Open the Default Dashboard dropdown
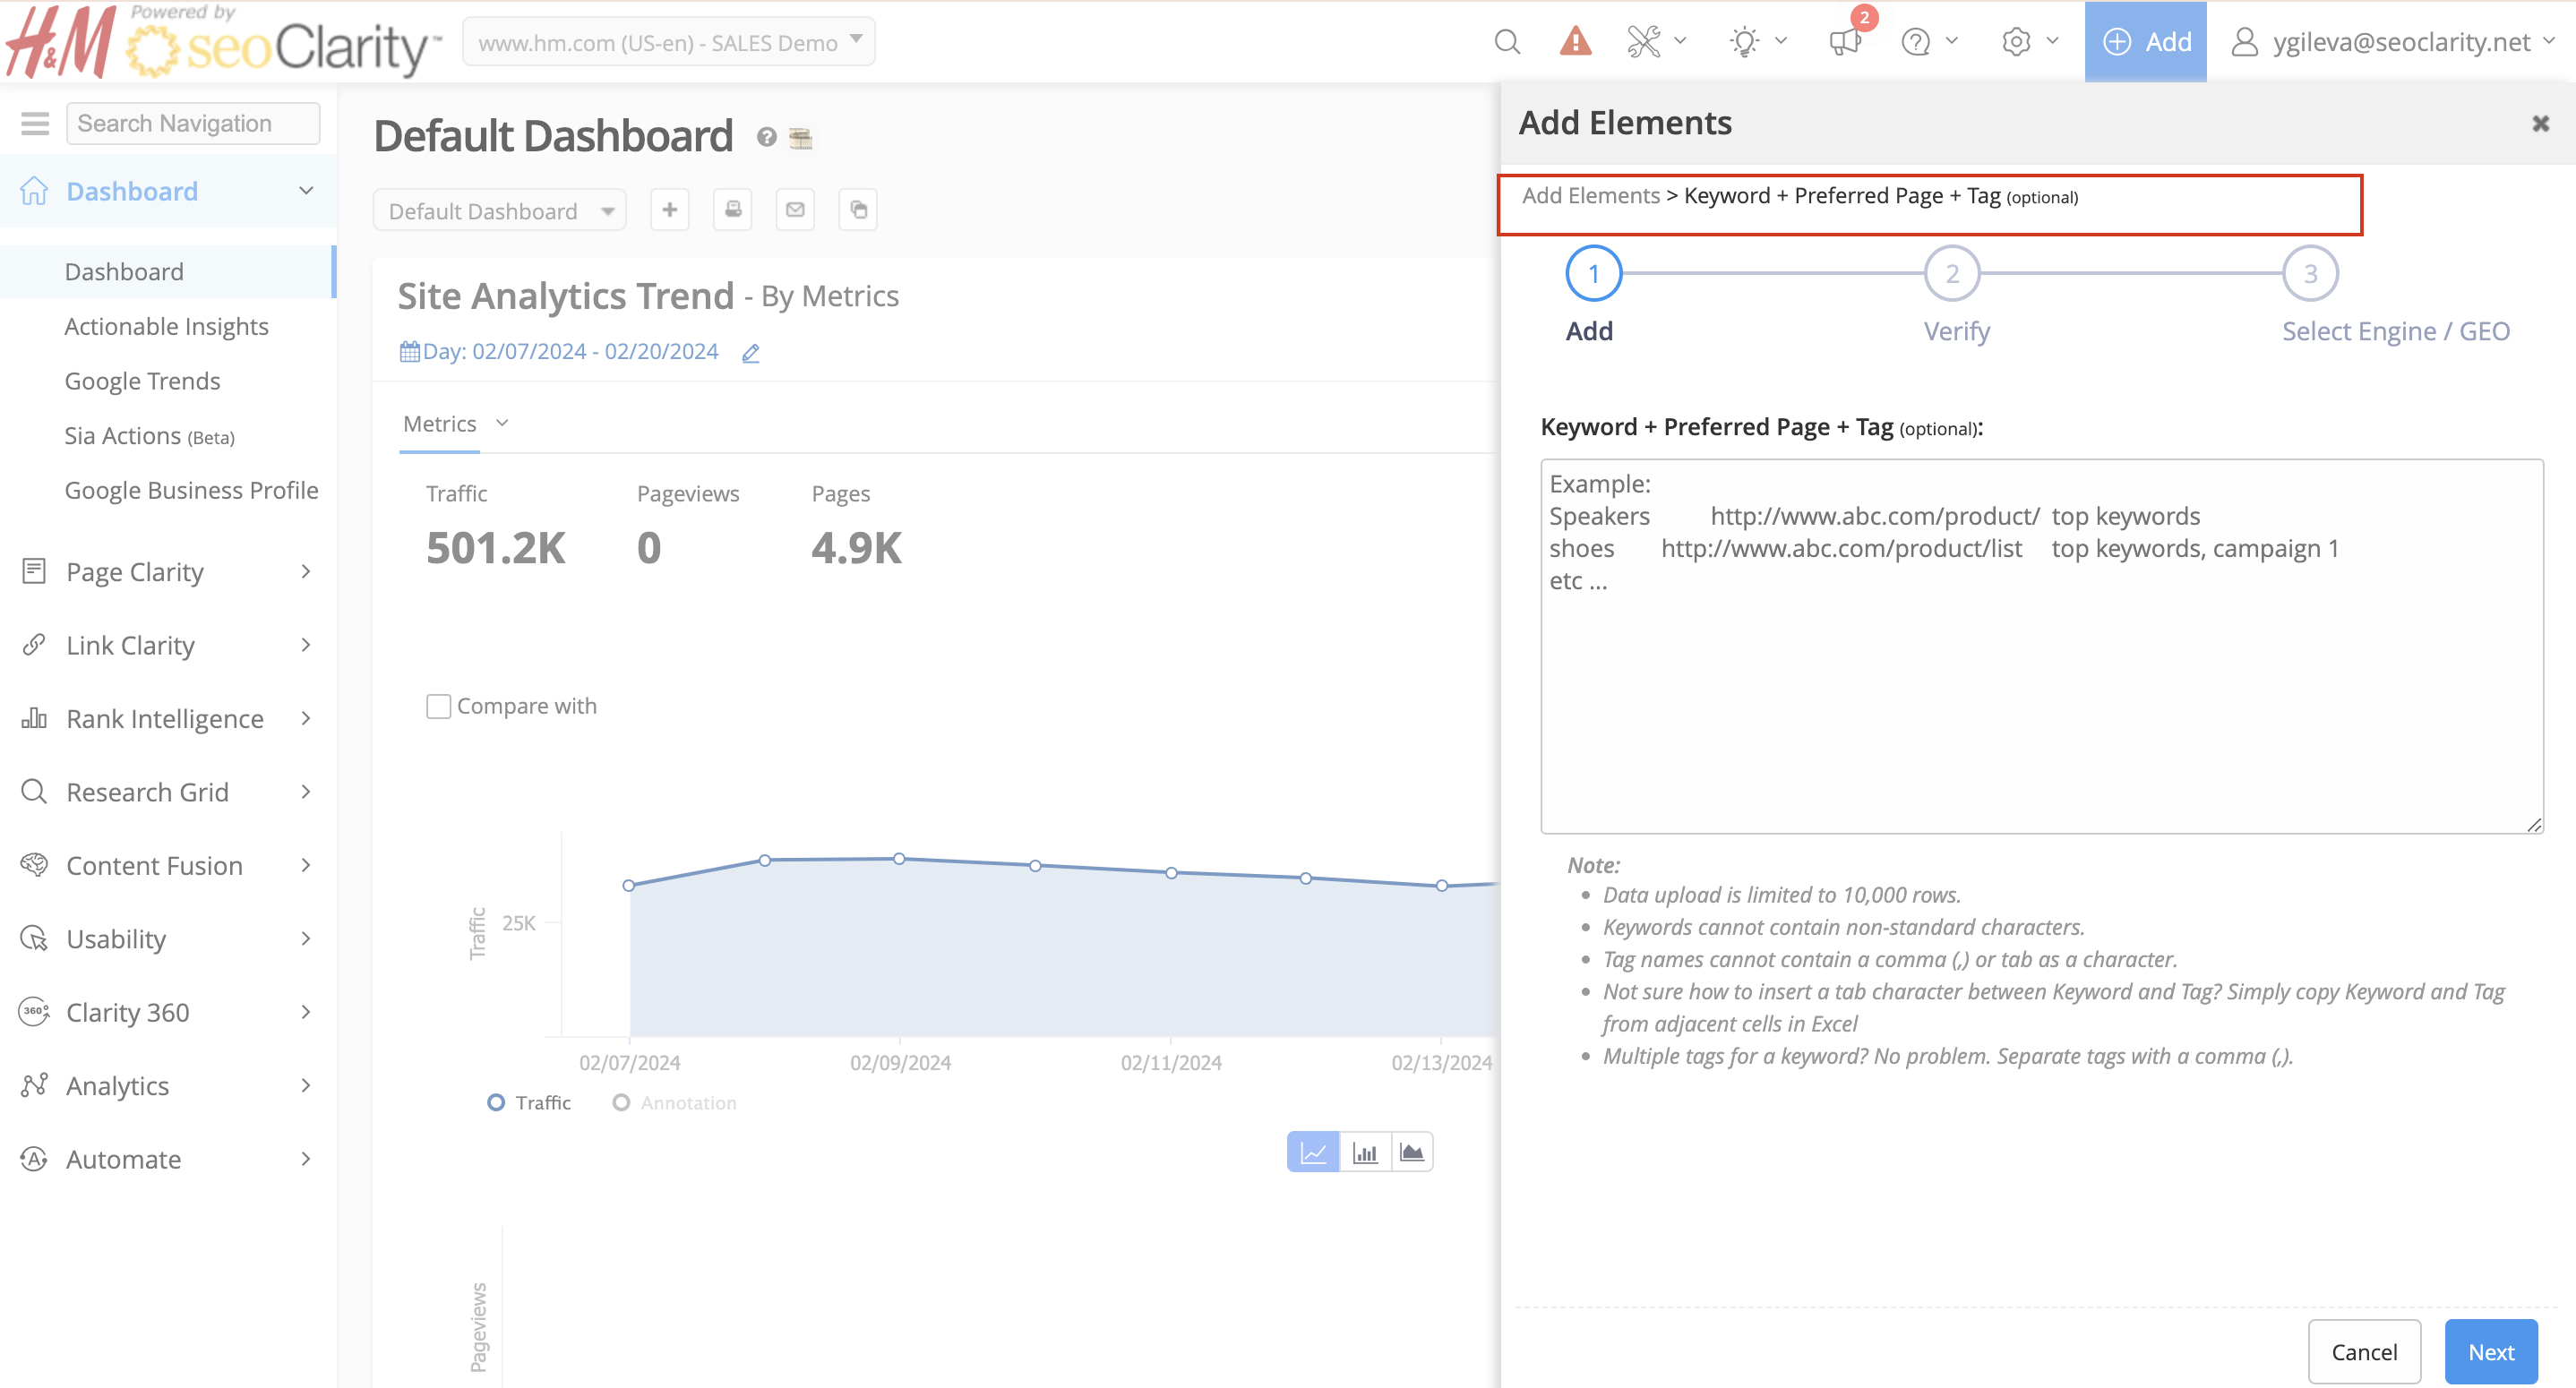 click(x=499, y=211)
